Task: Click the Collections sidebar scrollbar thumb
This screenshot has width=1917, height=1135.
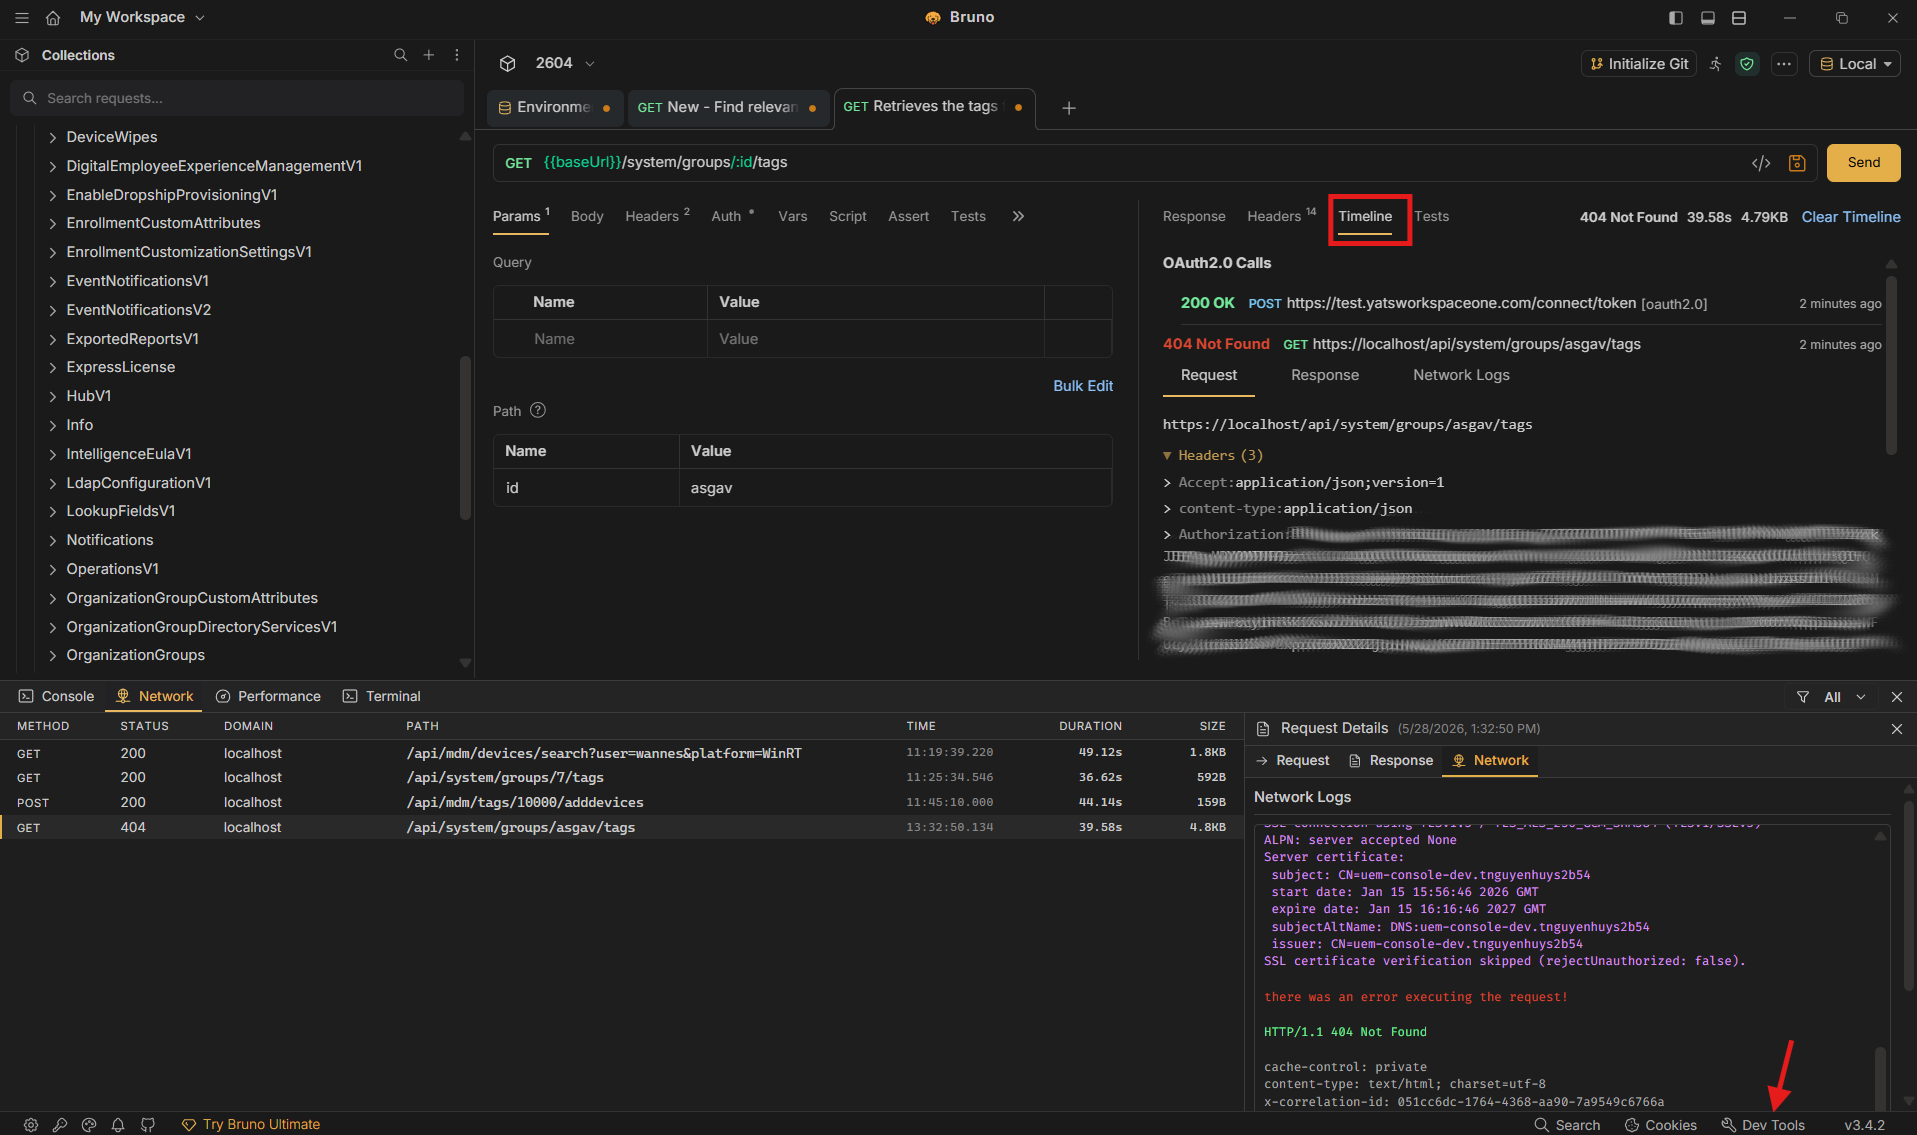Action: [x=465, y=437]
